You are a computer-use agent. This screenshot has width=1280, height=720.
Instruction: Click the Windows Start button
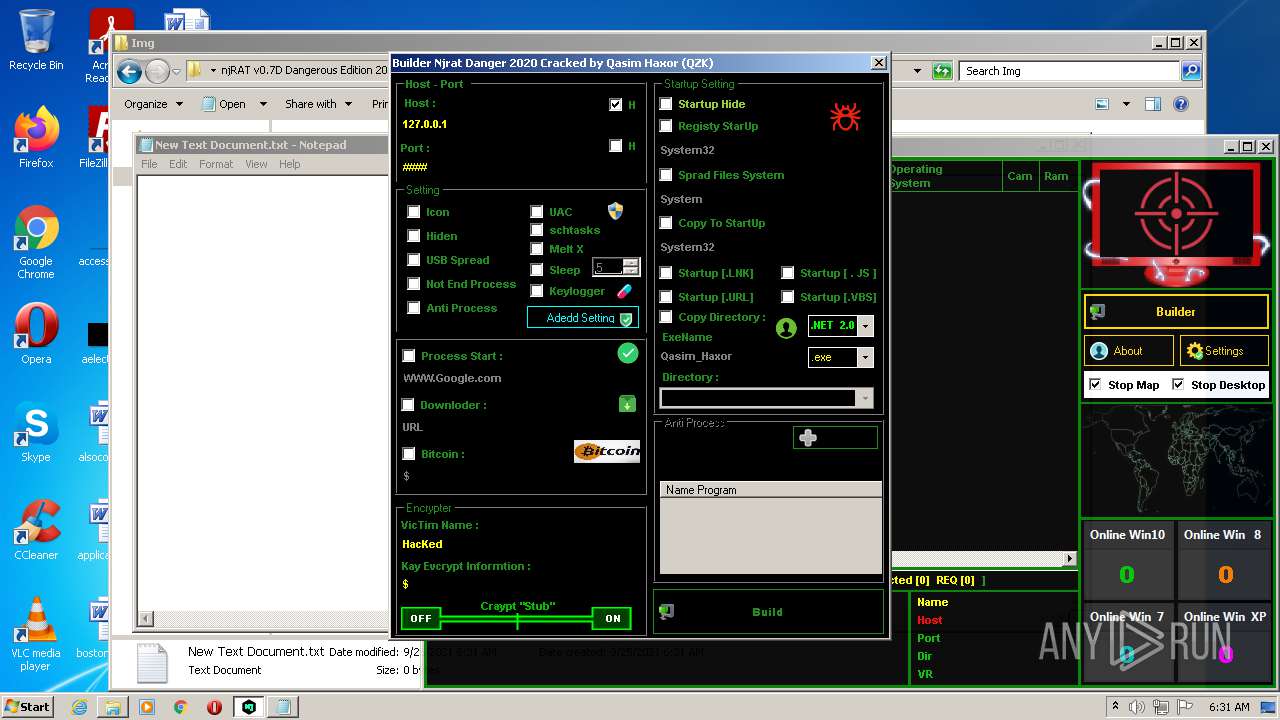[27, 707]
